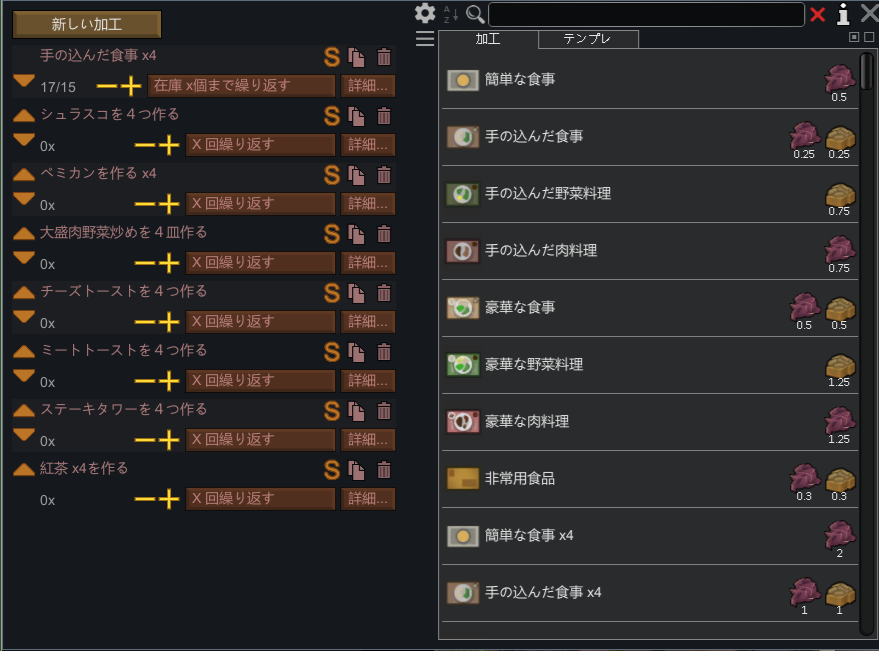Click S icon for 大盛肉野菜炒め bill
879x651 pixels.
332,234
